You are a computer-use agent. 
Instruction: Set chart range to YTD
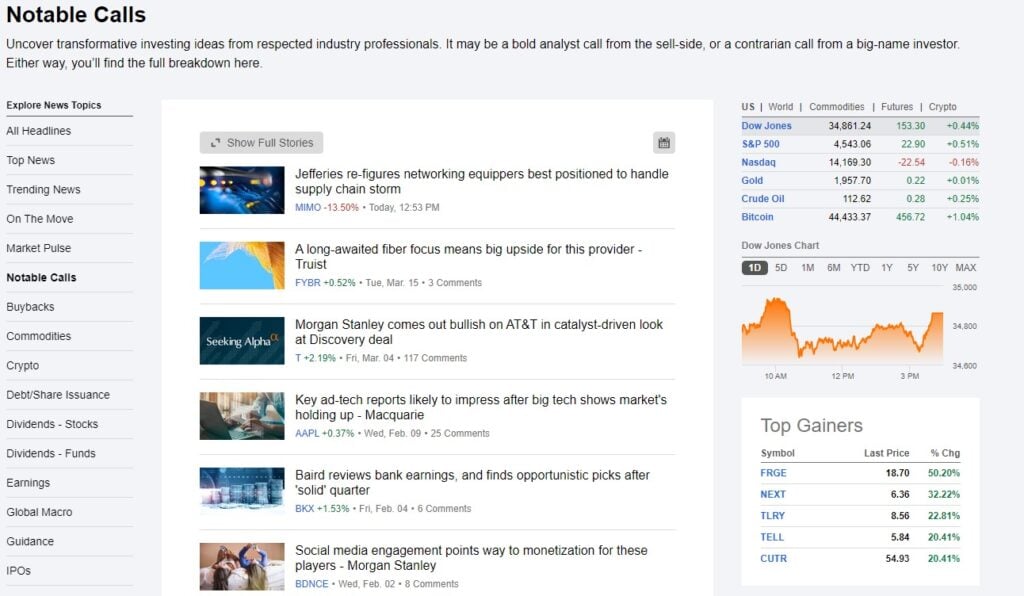click(859, 268)
